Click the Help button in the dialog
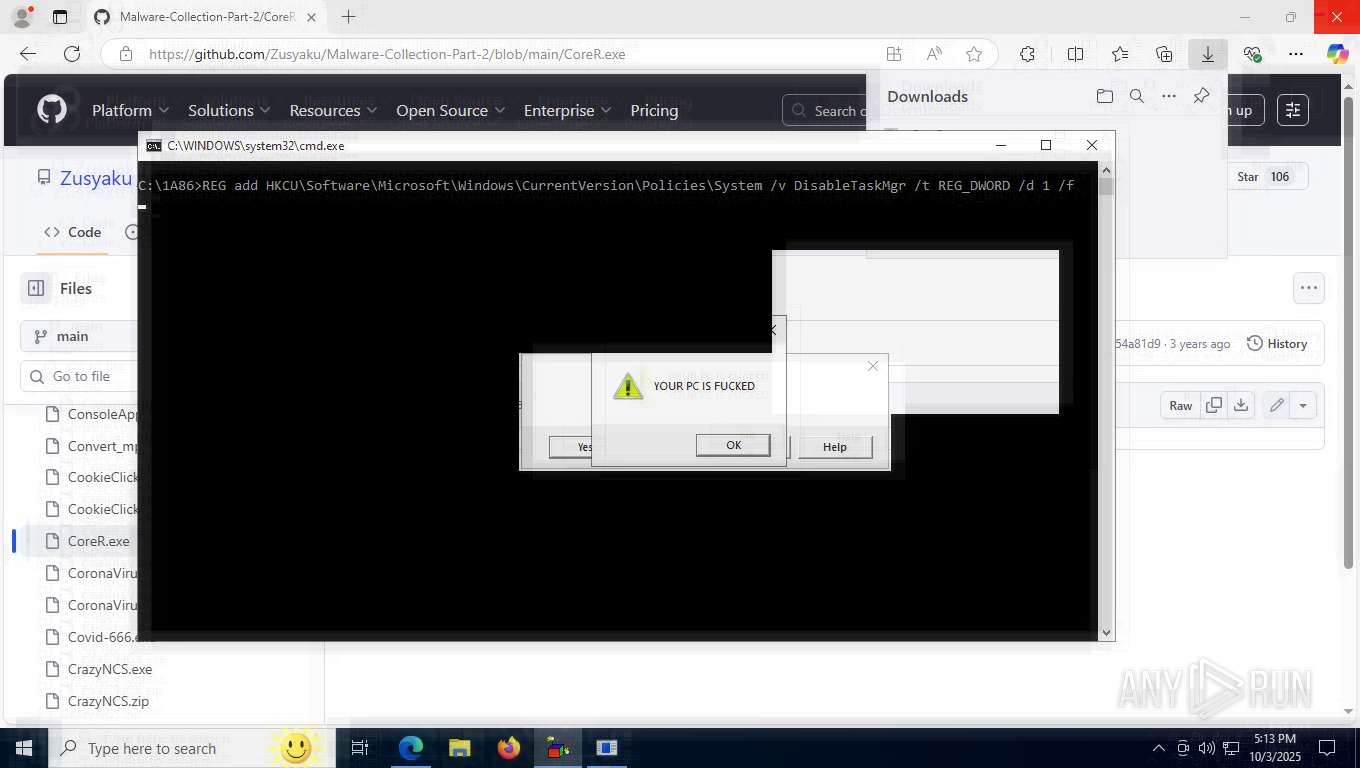Image resolution: width=1360 pixels, height=768 pixels. (x=835, y=447)
